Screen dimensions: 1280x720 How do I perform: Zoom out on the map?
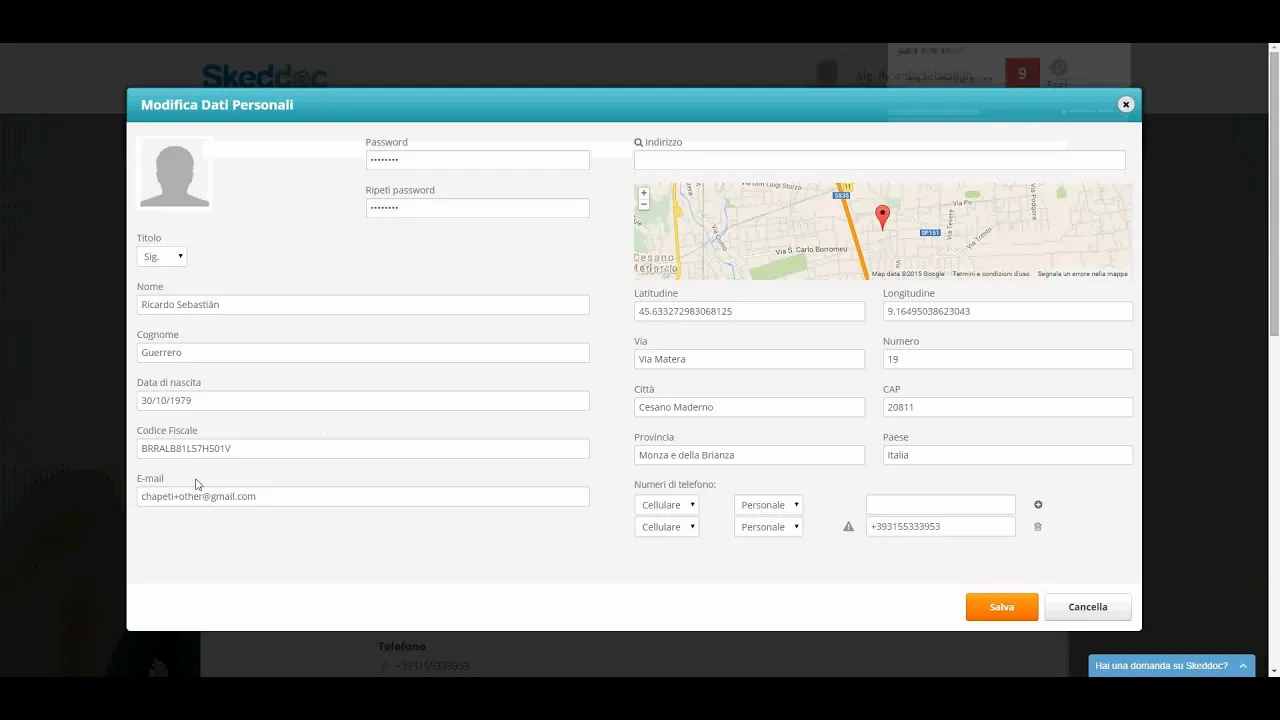(x=644, y=204)
